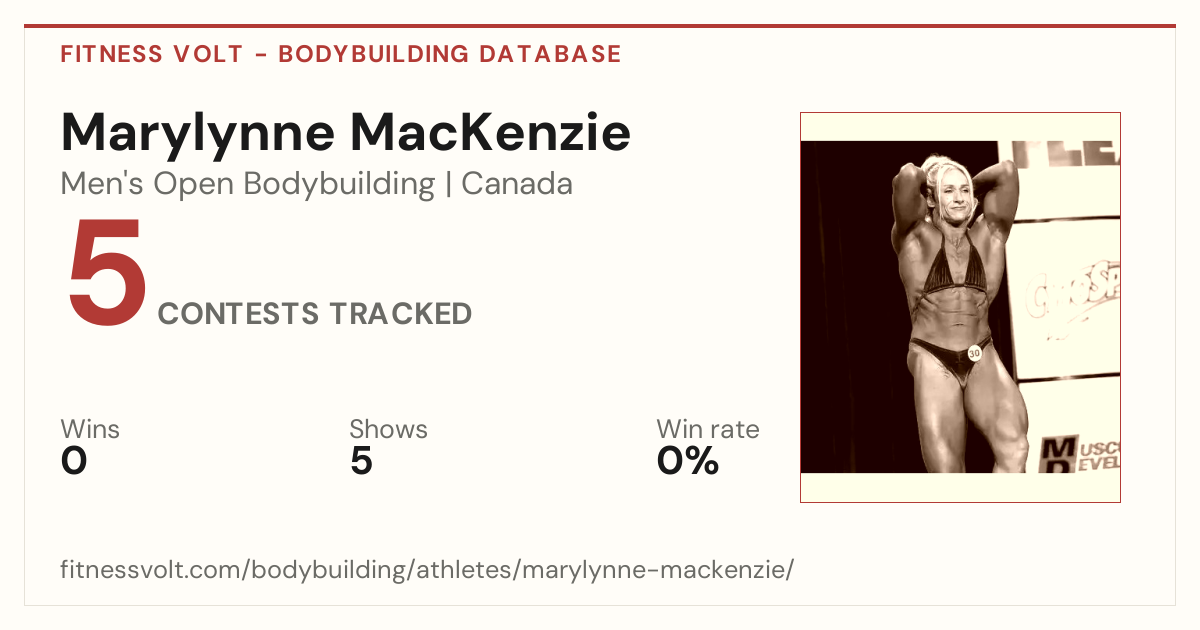1200x630 pixels.
Task: Select the Win rate label
Action: pyautogui.click(x=708, y=429)
